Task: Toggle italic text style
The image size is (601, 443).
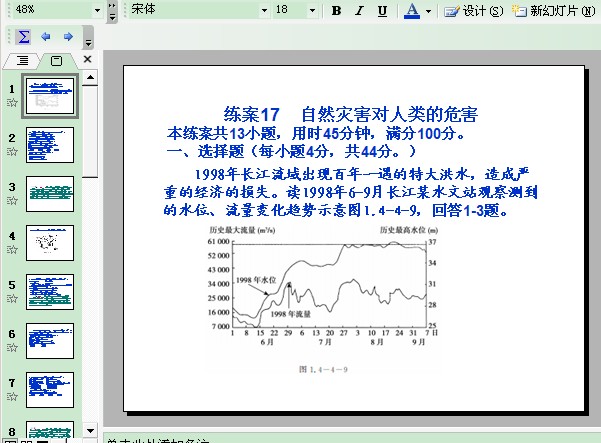Action: pyautogui.click(x=360, y=11)
